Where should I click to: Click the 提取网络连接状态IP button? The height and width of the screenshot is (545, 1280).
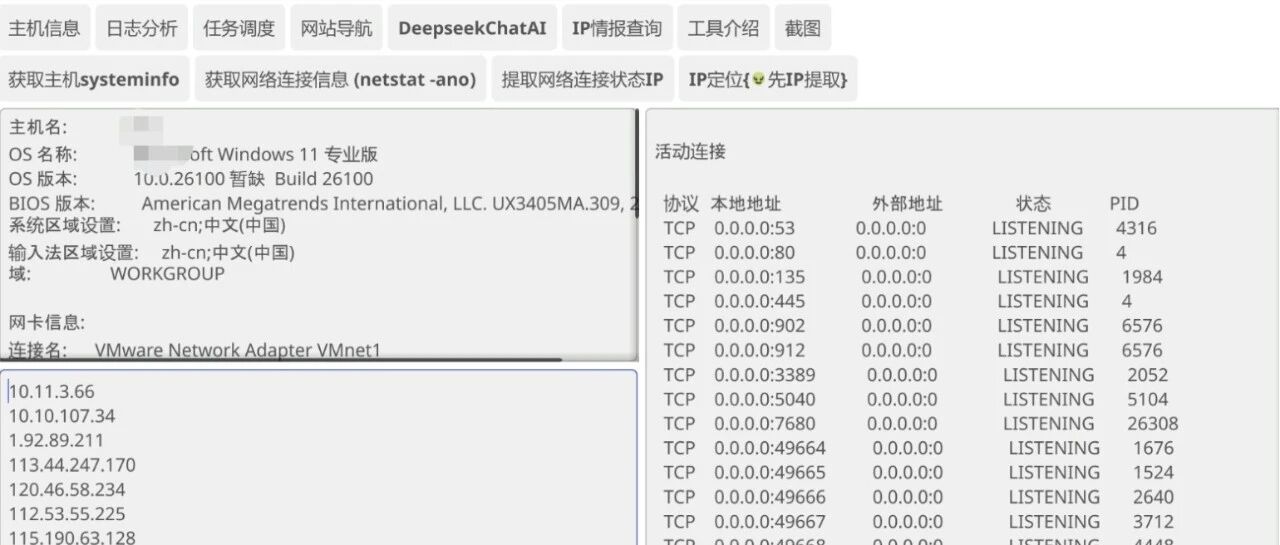point(582,79)
